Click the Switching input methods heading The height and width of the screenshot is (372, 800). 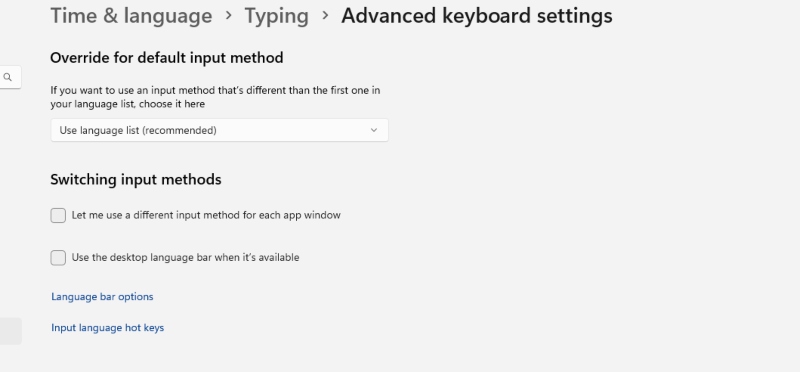136,180
